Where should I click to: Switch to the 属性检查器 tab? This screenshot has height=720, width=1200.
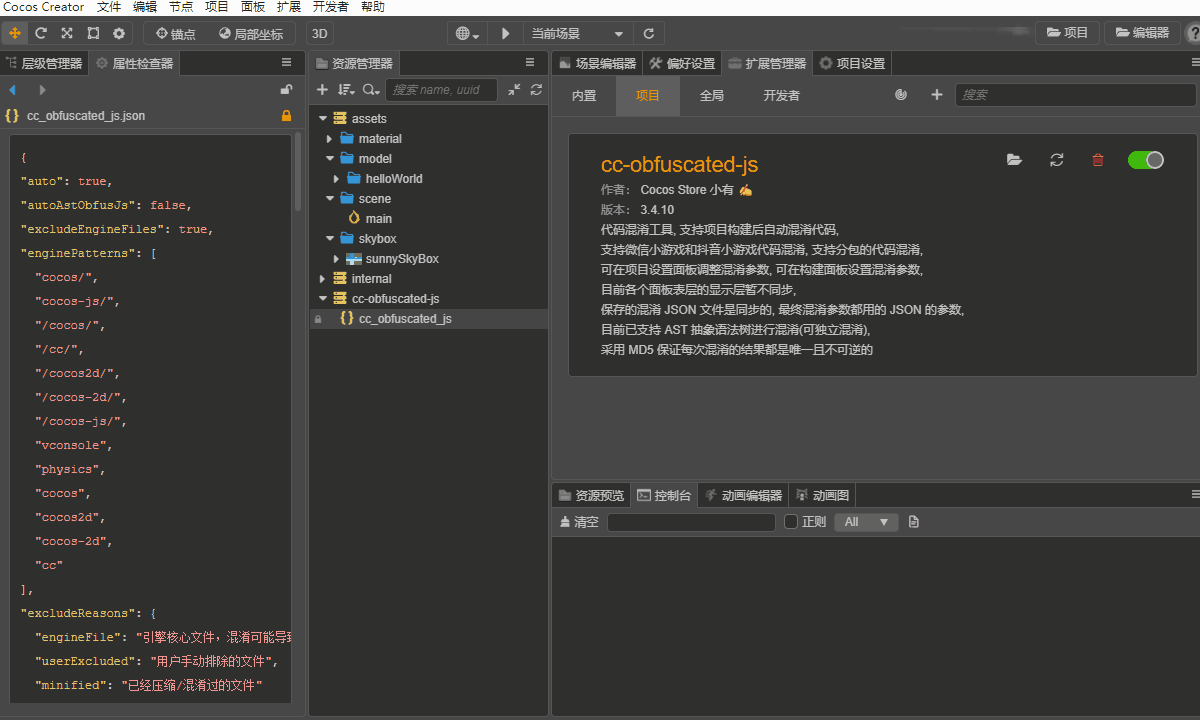click(x=135, y=63)
